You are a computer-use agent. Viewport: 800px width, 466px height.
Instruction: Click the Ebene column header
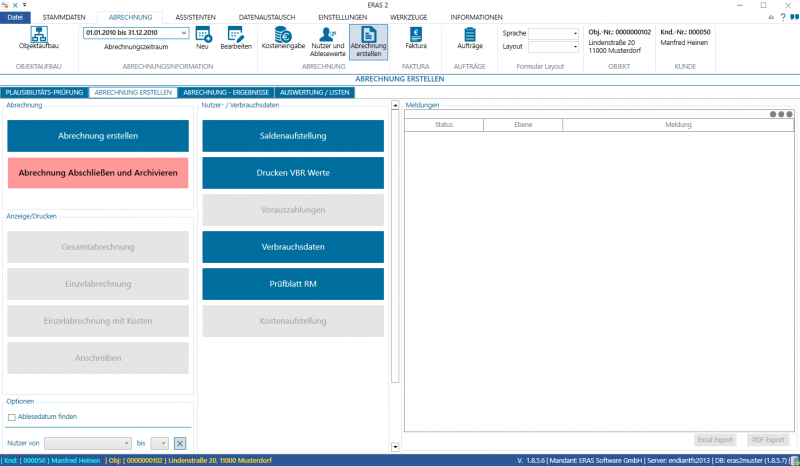click(x=523, y=125)
